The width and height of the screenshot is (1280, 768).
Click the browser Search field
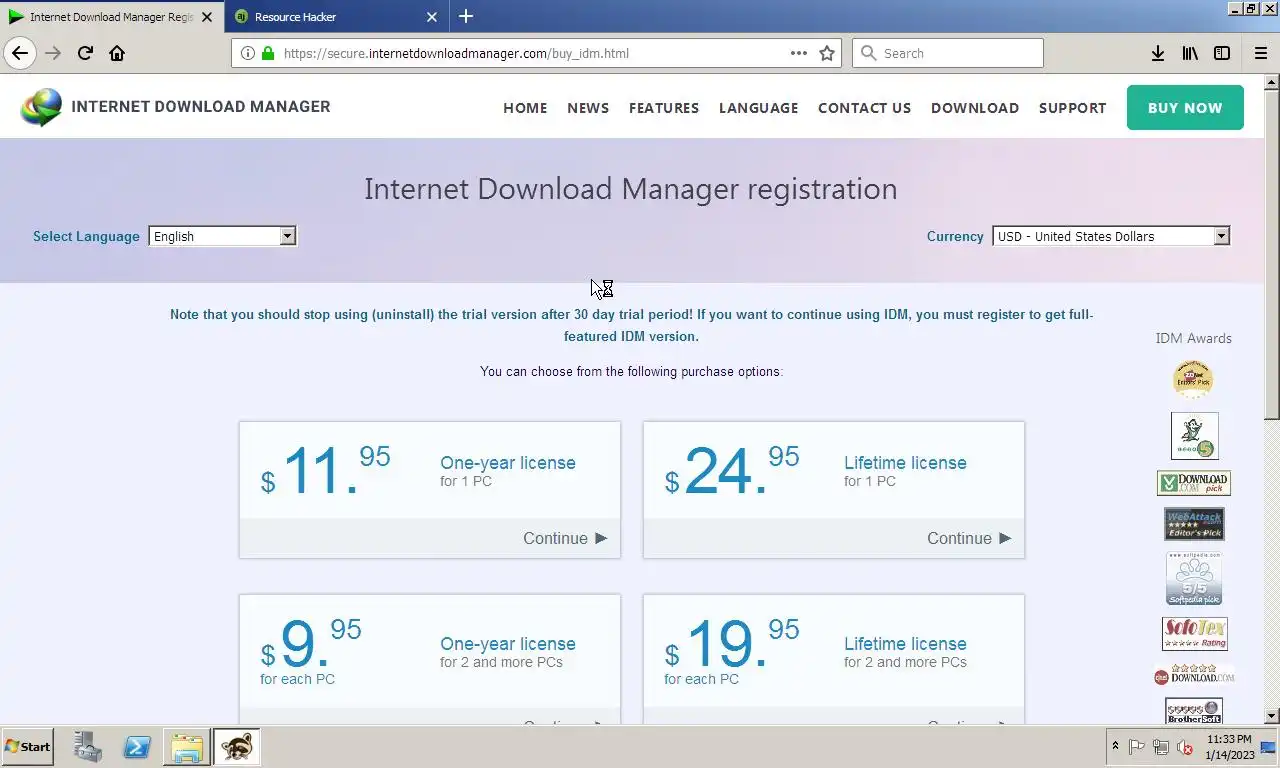(948, 53)
